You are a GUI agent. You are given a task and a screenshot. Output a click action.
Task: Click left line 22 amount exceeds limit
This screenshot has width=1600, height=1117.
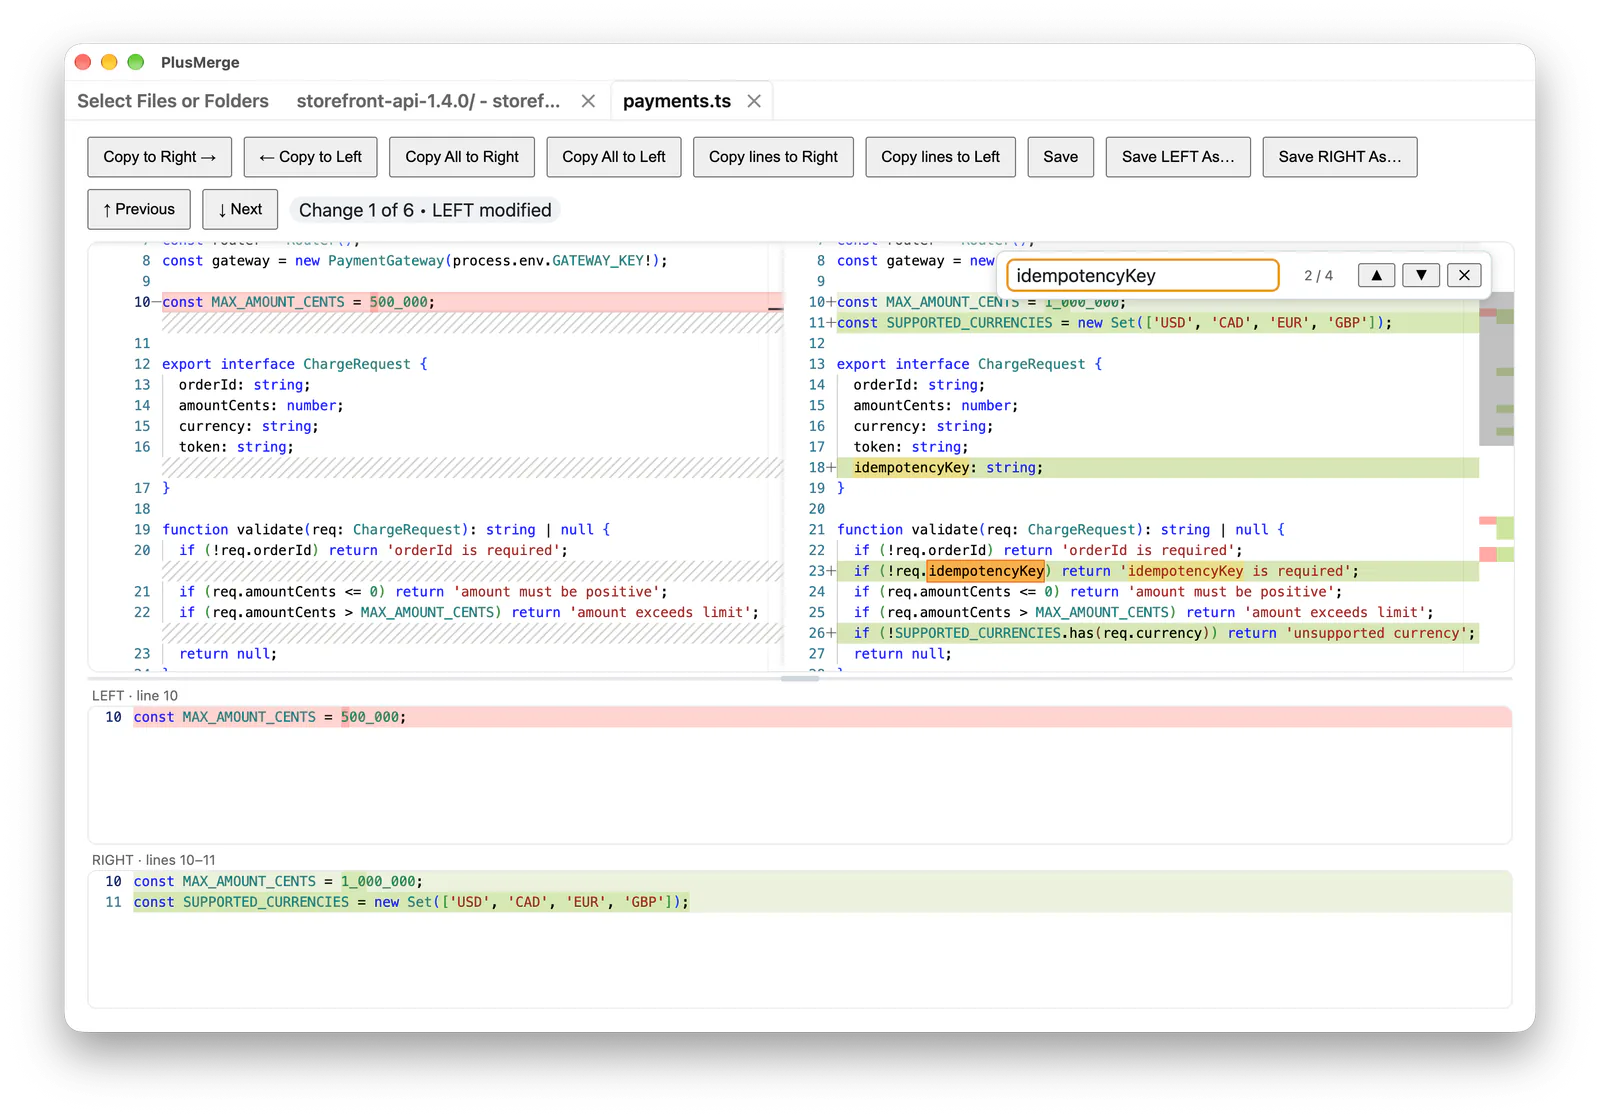click(x=468, y=612)
